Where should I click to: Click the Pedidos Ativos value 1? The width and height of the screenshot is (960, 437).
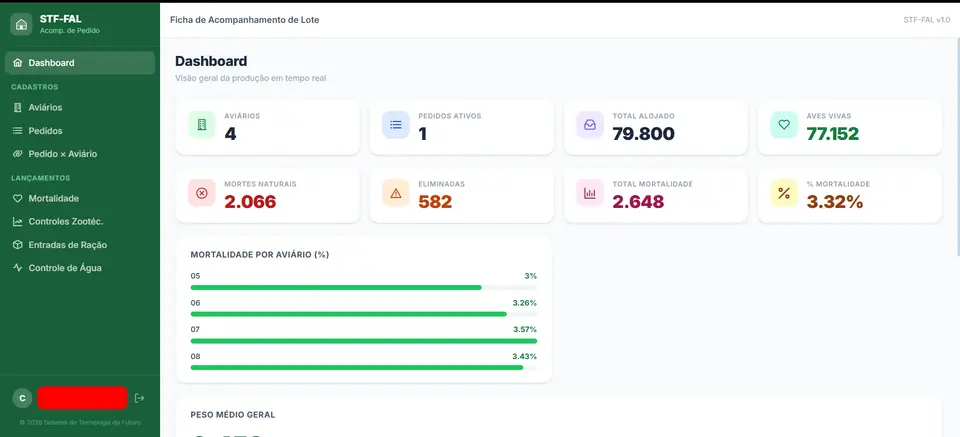tap(422, 133)
